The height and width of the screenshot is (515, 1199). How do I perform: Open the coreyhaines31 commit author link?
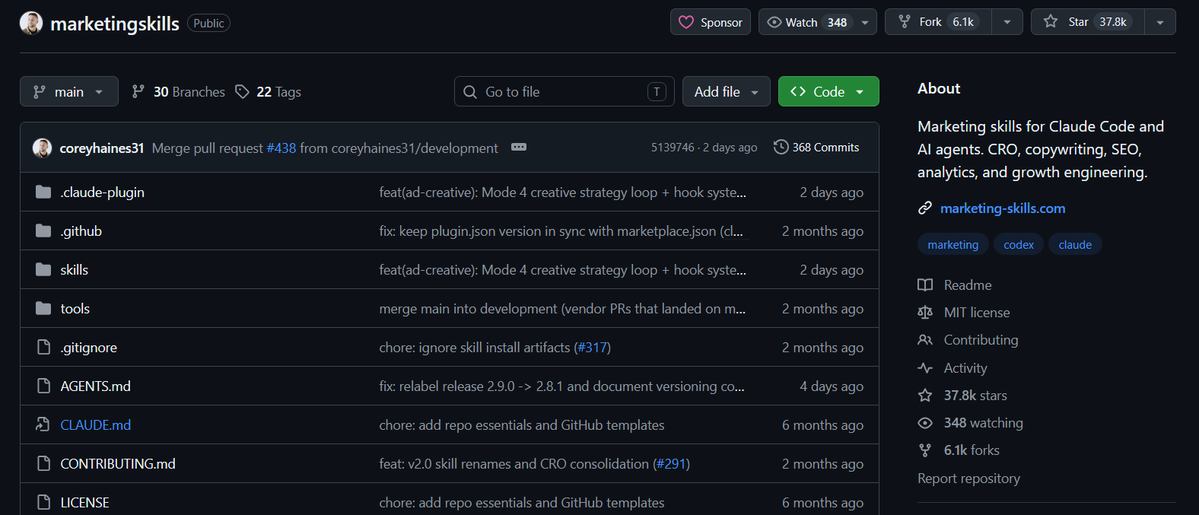coord(102,148)
